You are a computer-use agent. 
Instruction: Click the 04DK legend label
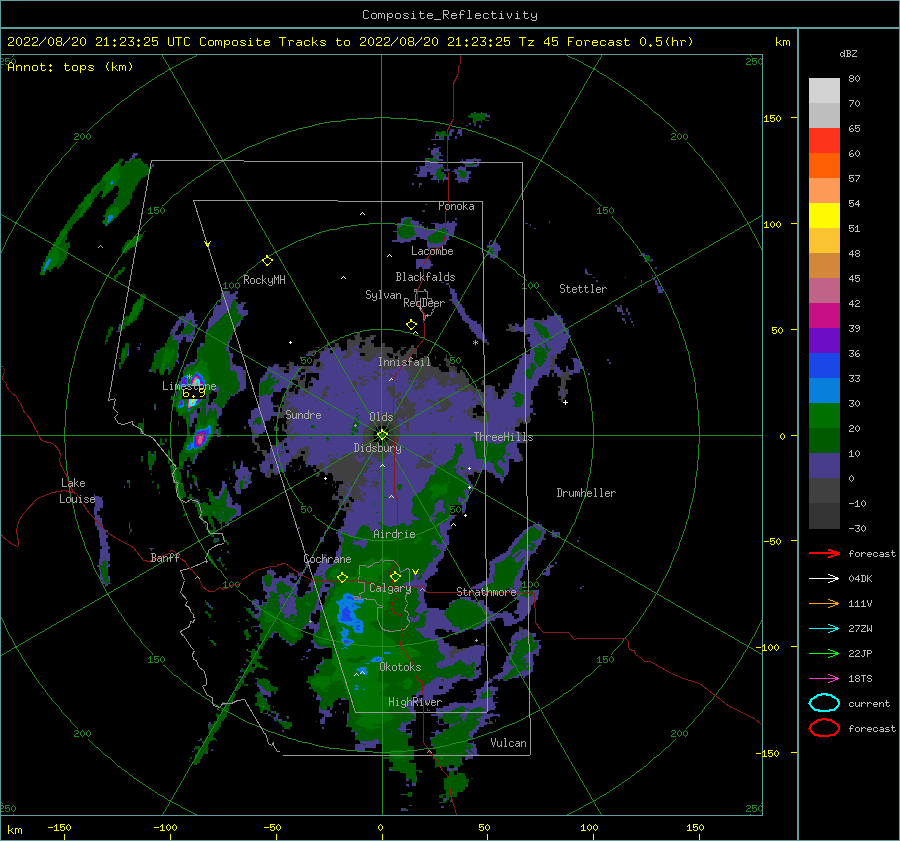pos(860,578)
